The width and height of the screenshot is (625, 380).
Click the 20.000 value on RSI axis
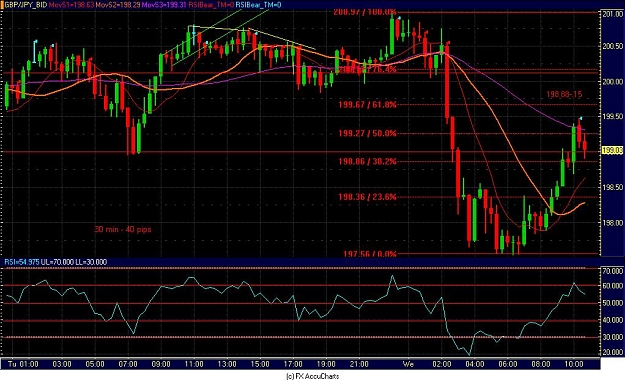click(x=612, y=352)
